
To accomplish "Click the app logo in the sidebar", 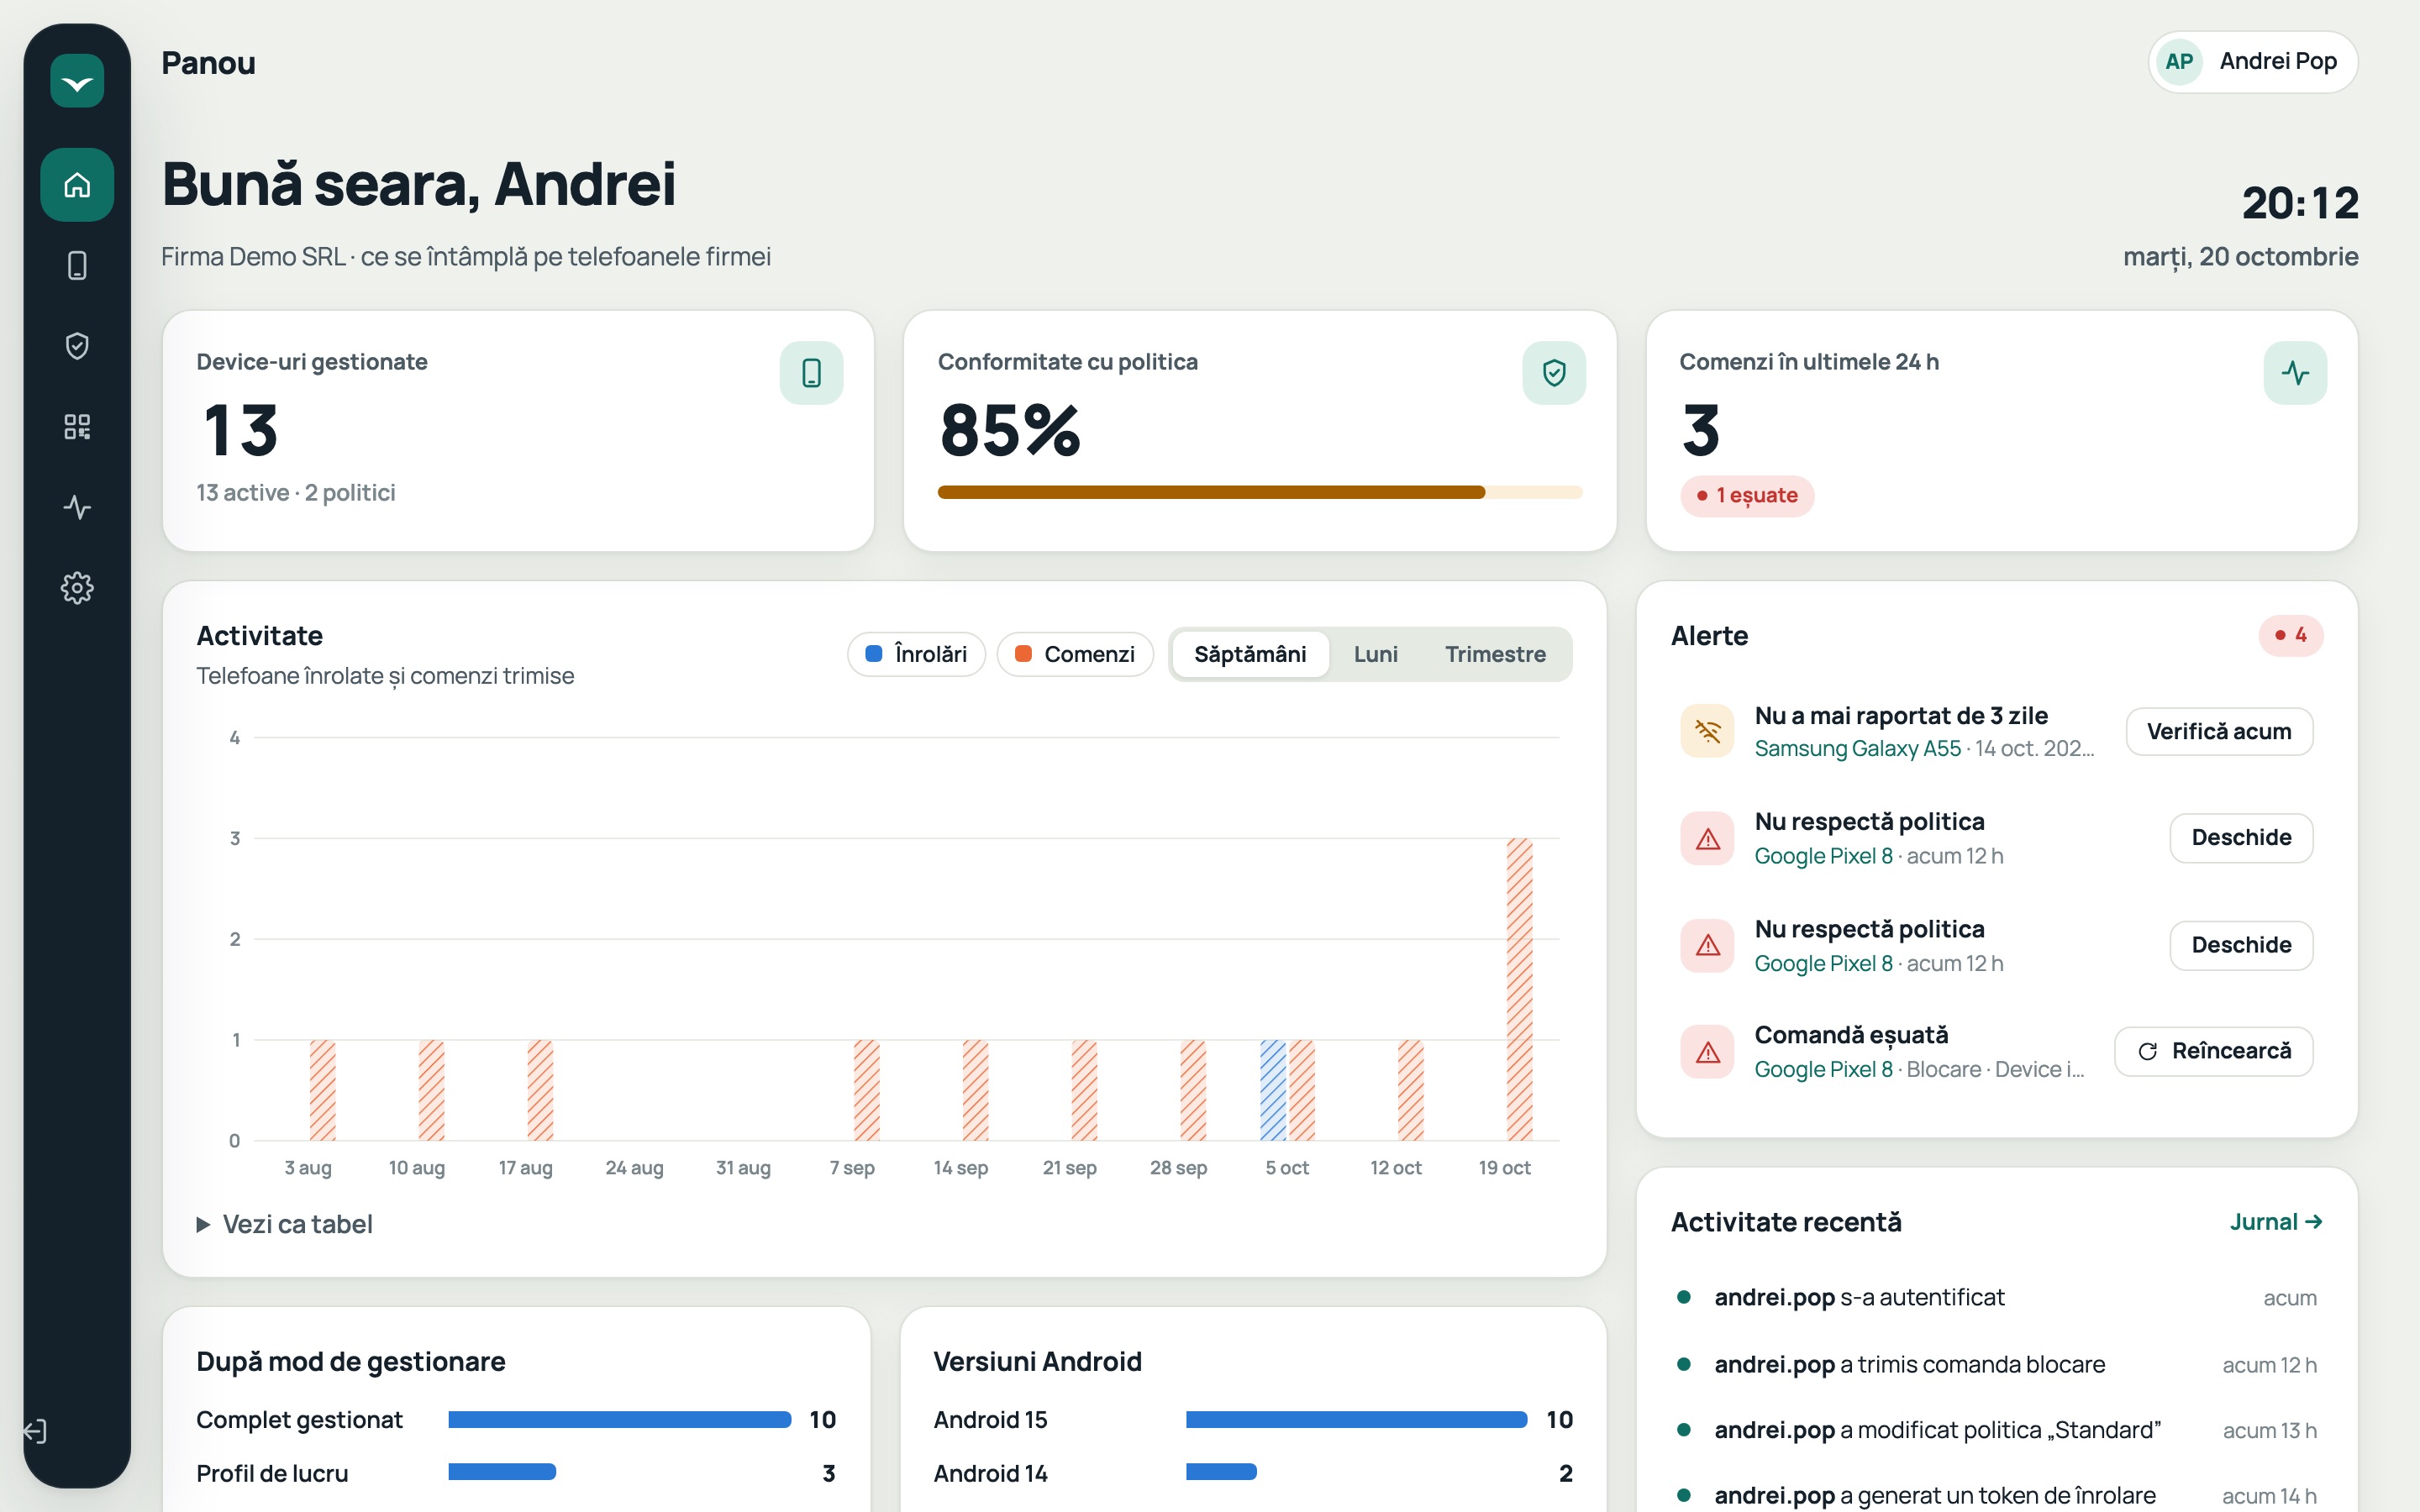I will pos(77,81).
